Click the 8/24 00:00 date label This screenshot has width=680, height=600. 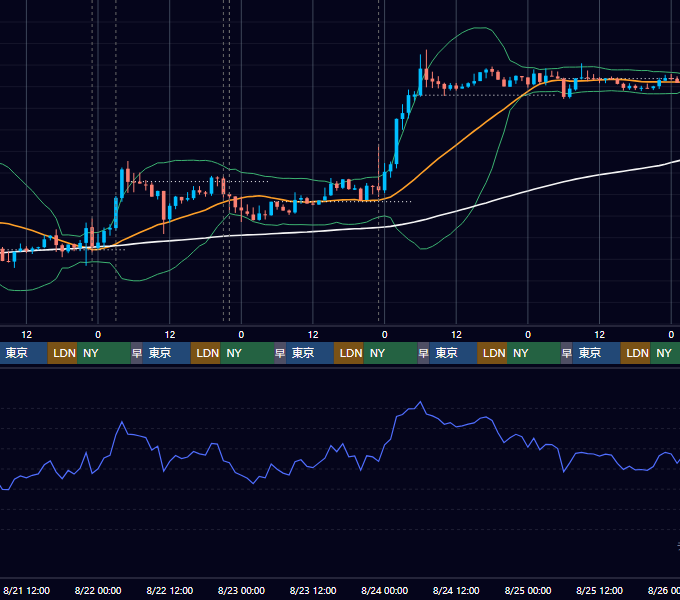click(385, 590)
